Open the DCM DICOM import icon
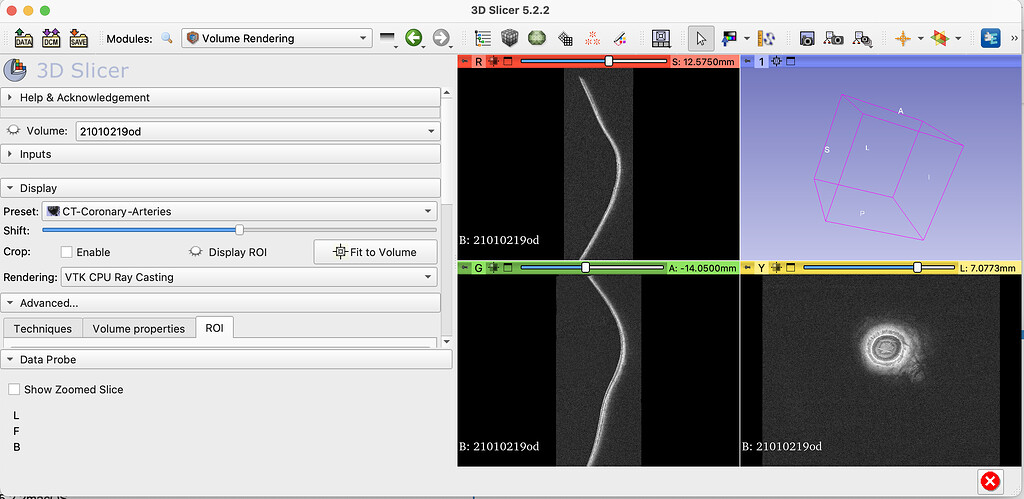 click(x=51, y=38)
